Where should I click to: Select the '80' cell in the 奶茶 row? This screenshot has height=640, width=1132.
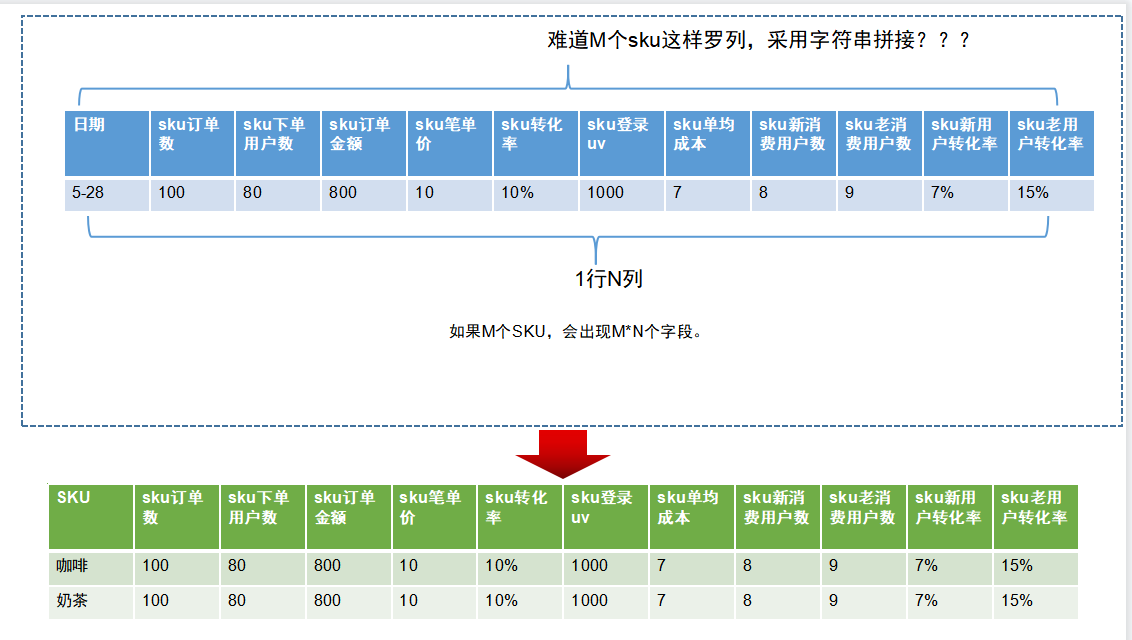[262, 601]
